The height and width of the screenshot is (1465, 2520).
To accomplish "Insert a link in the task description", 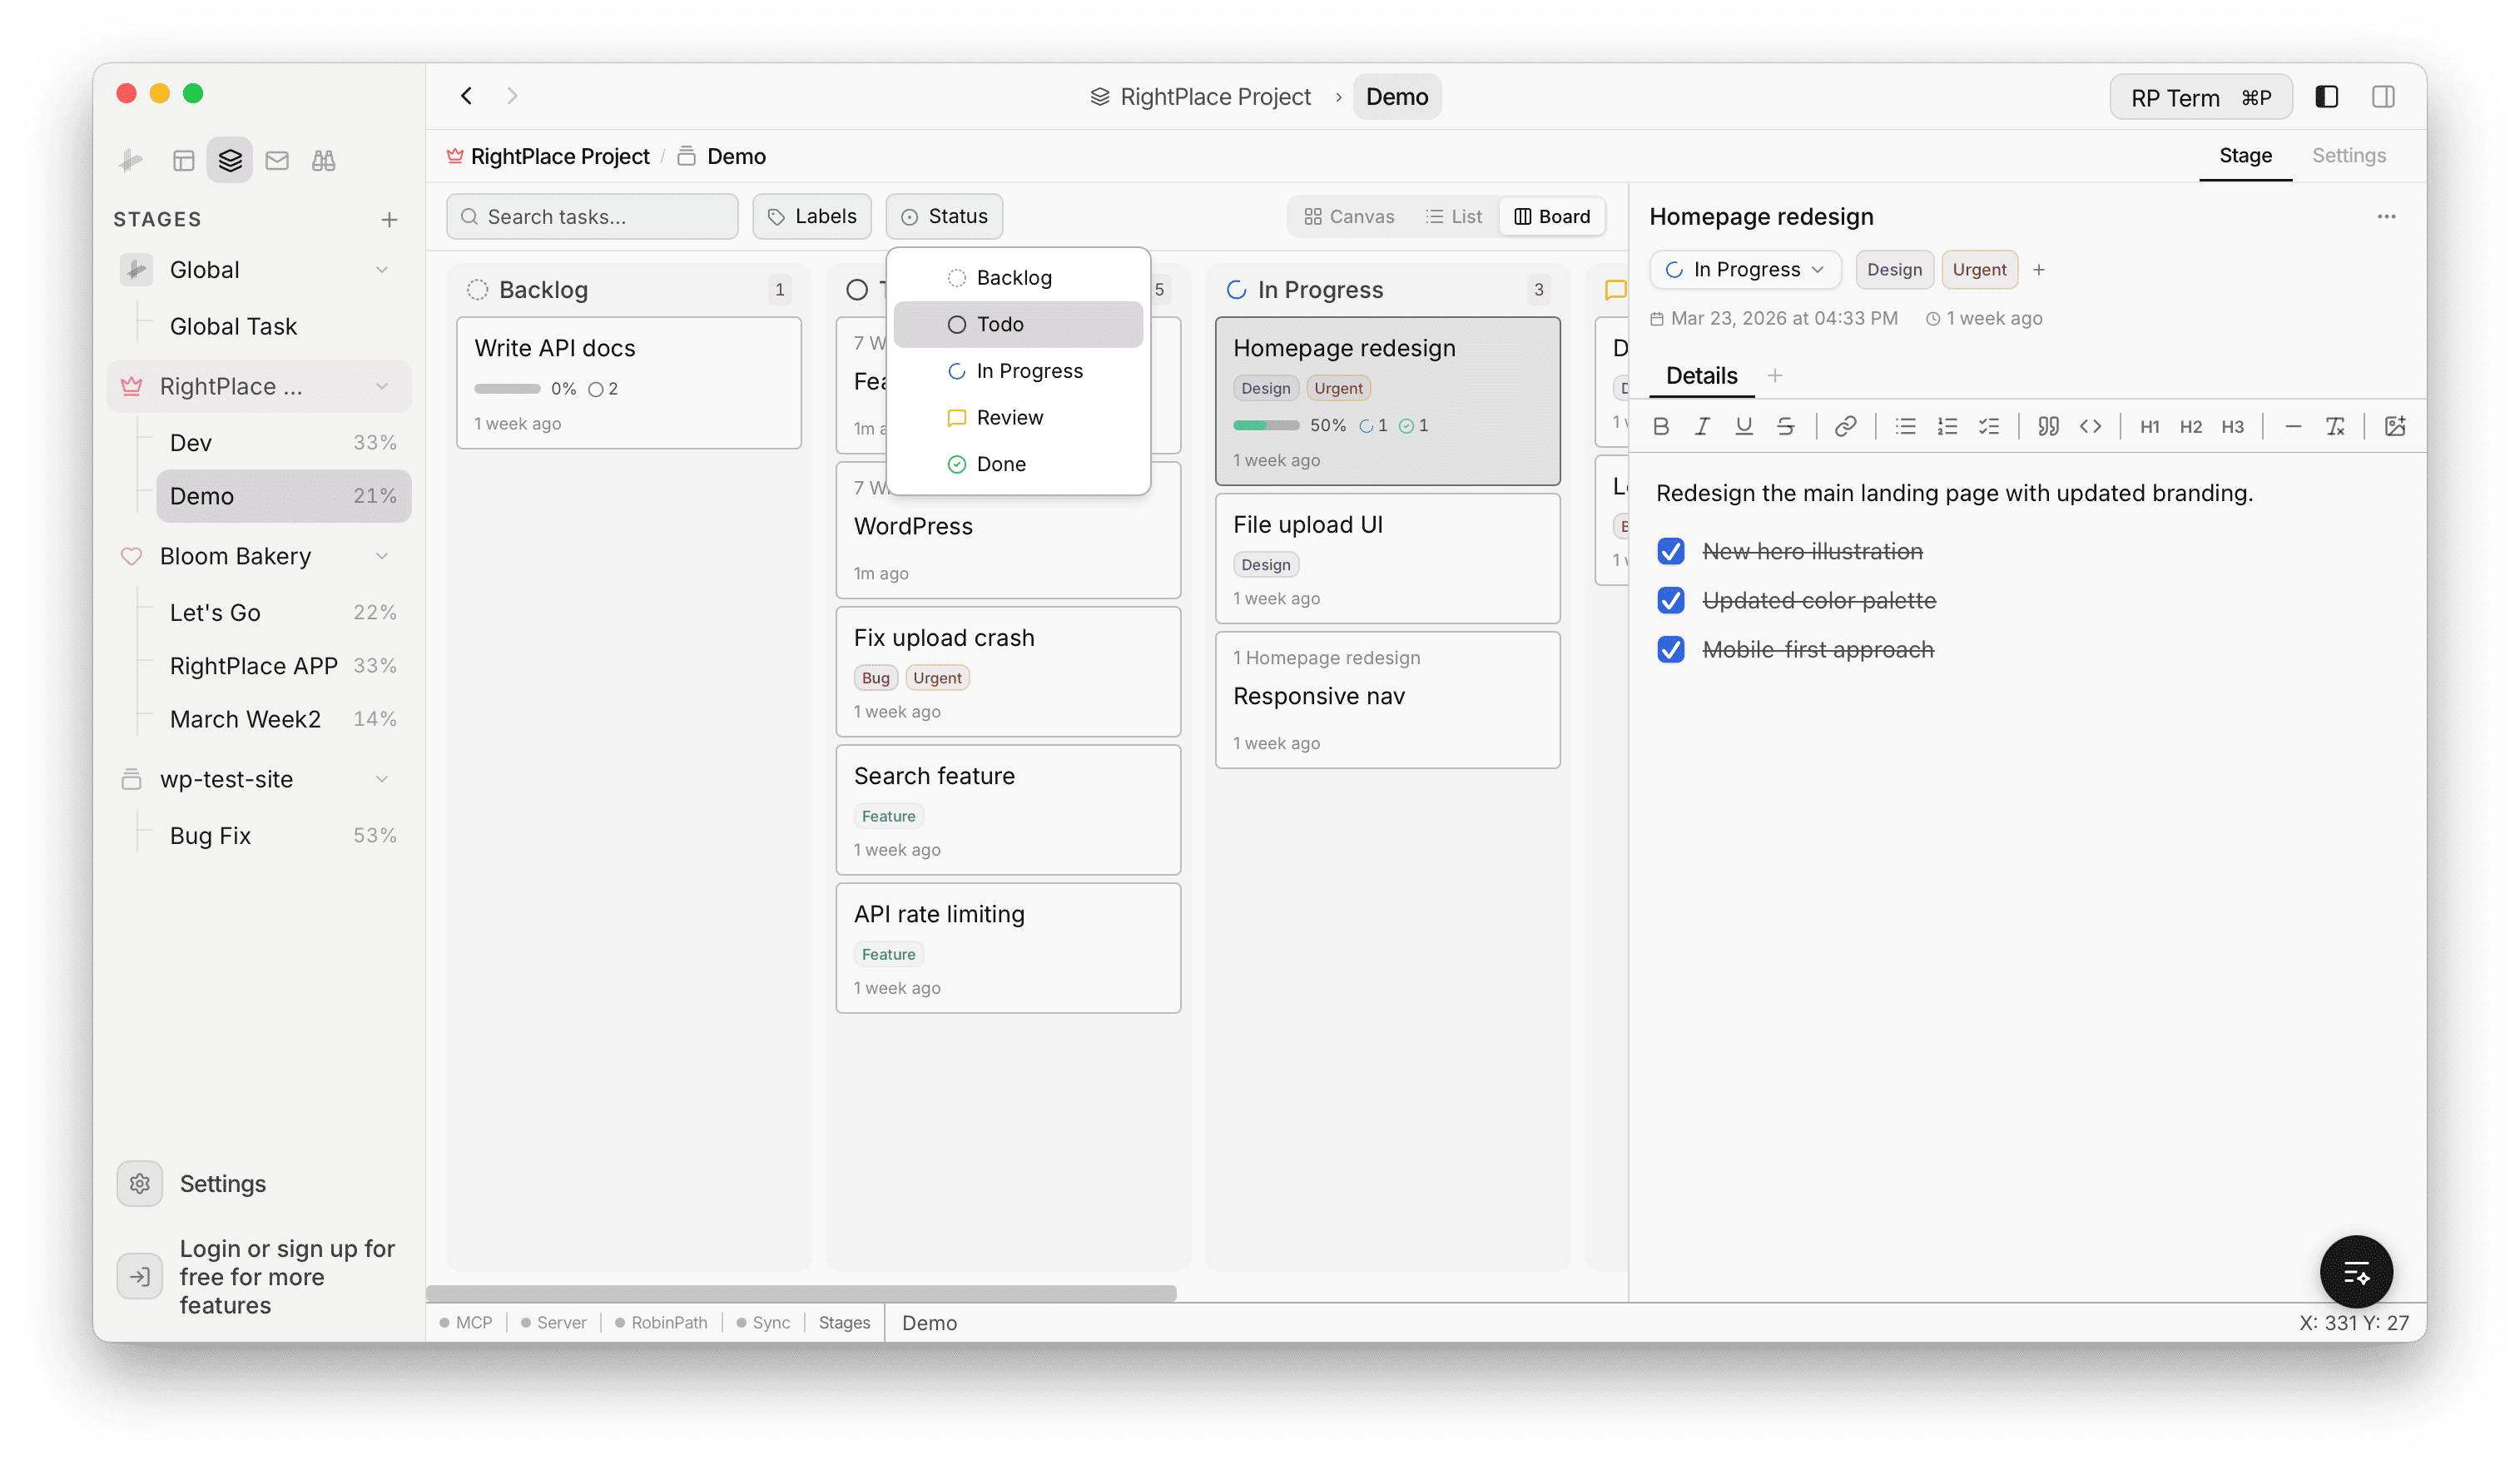I will click(x=1845, y=426).
